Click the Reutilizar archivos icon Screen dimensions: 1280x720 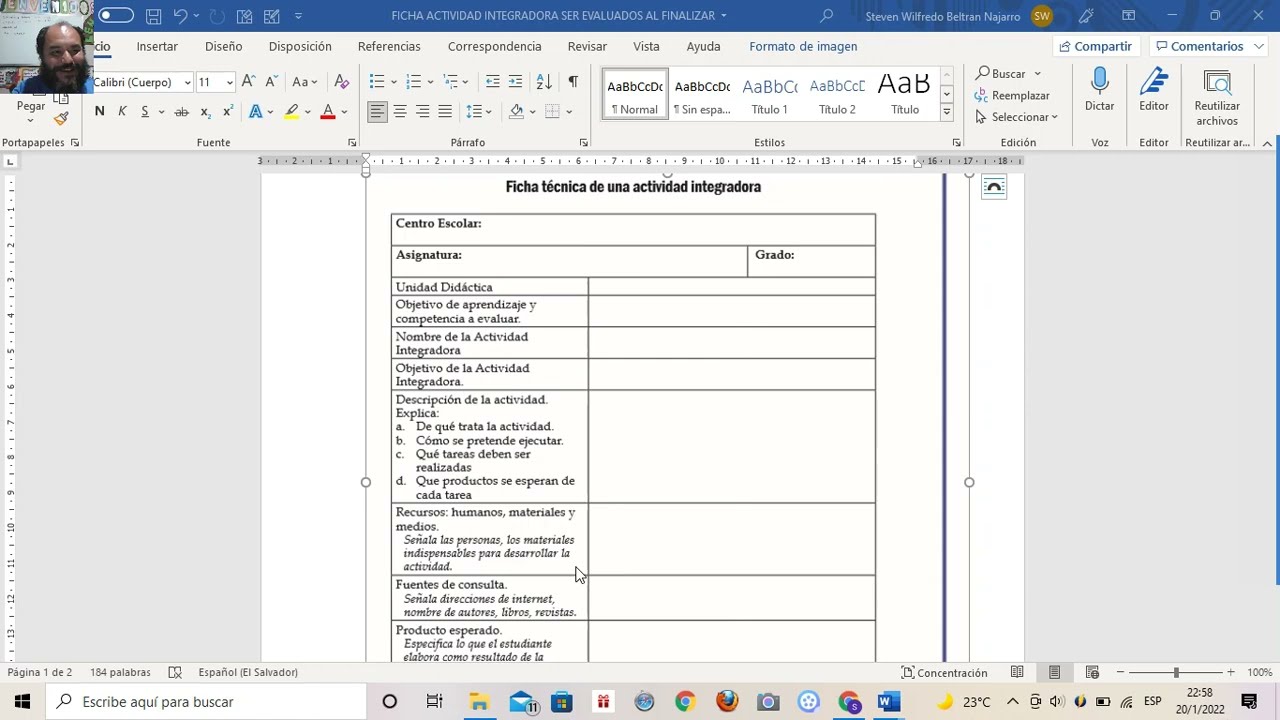point(1216,82)
